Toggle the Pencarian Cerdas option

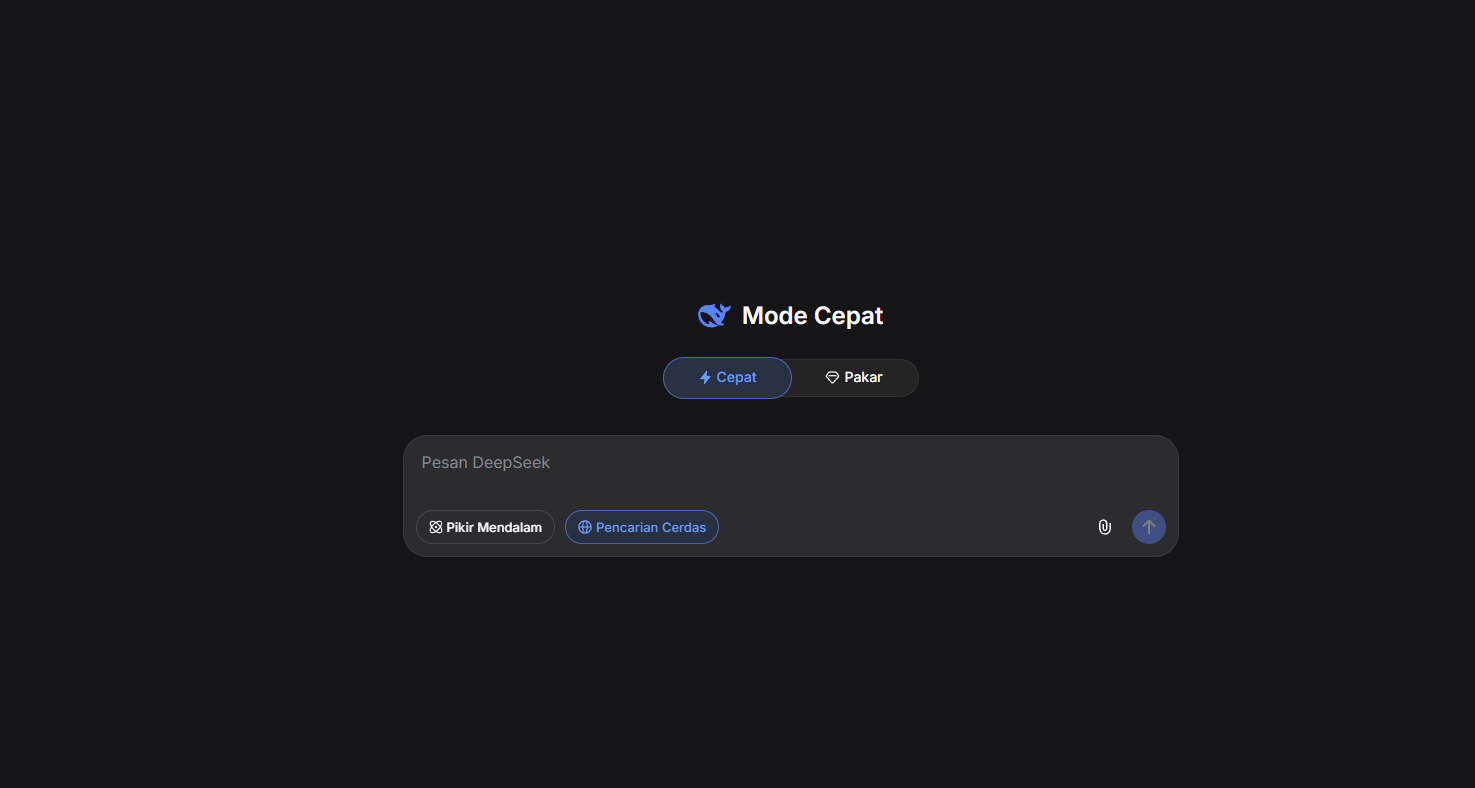tap(641, 527)
